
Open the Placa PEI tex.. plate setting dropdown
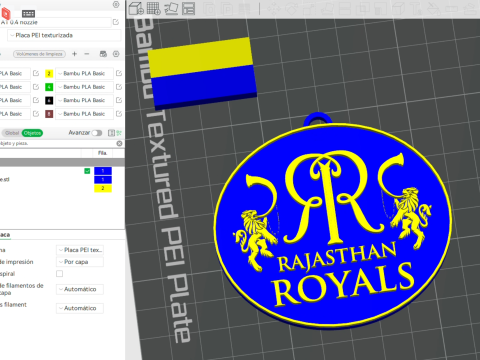[x=80, y=250]
